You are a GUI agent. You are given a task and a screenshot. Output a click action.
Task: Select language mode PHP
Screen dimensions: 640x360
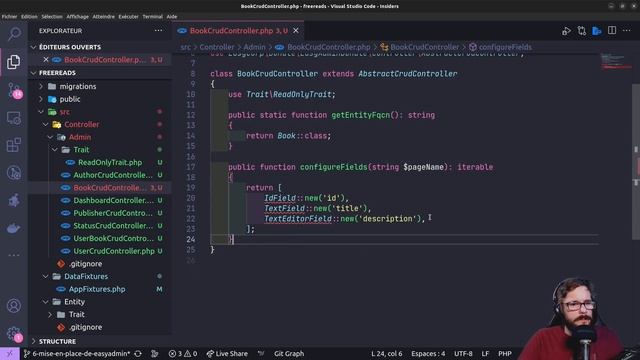pyautogui.click(x=505, y=353)
